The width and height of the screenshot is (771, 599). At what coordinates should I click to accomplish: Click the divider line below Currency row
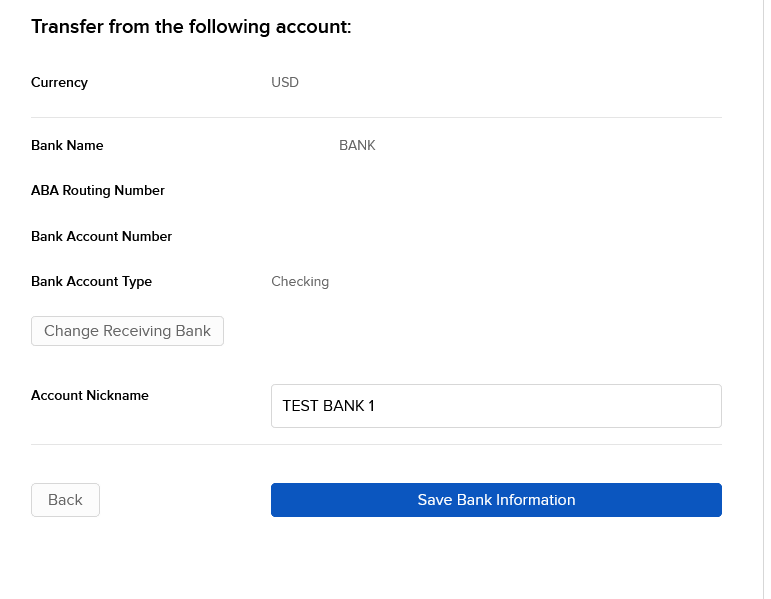376,118
